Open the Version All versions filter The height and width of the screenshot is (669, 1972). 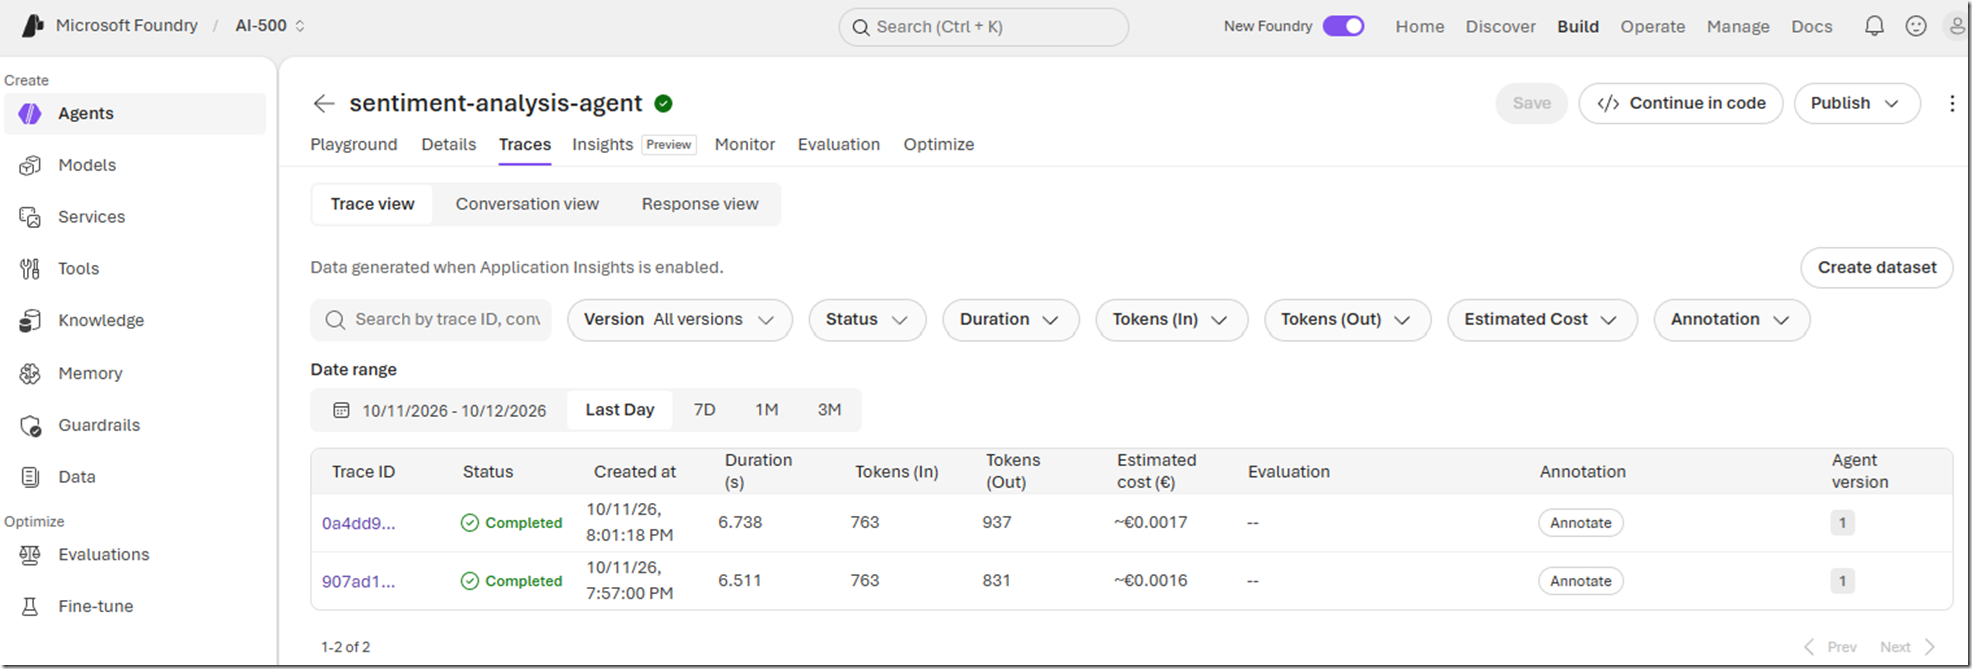pyautogui.click(x=680, y=320)
